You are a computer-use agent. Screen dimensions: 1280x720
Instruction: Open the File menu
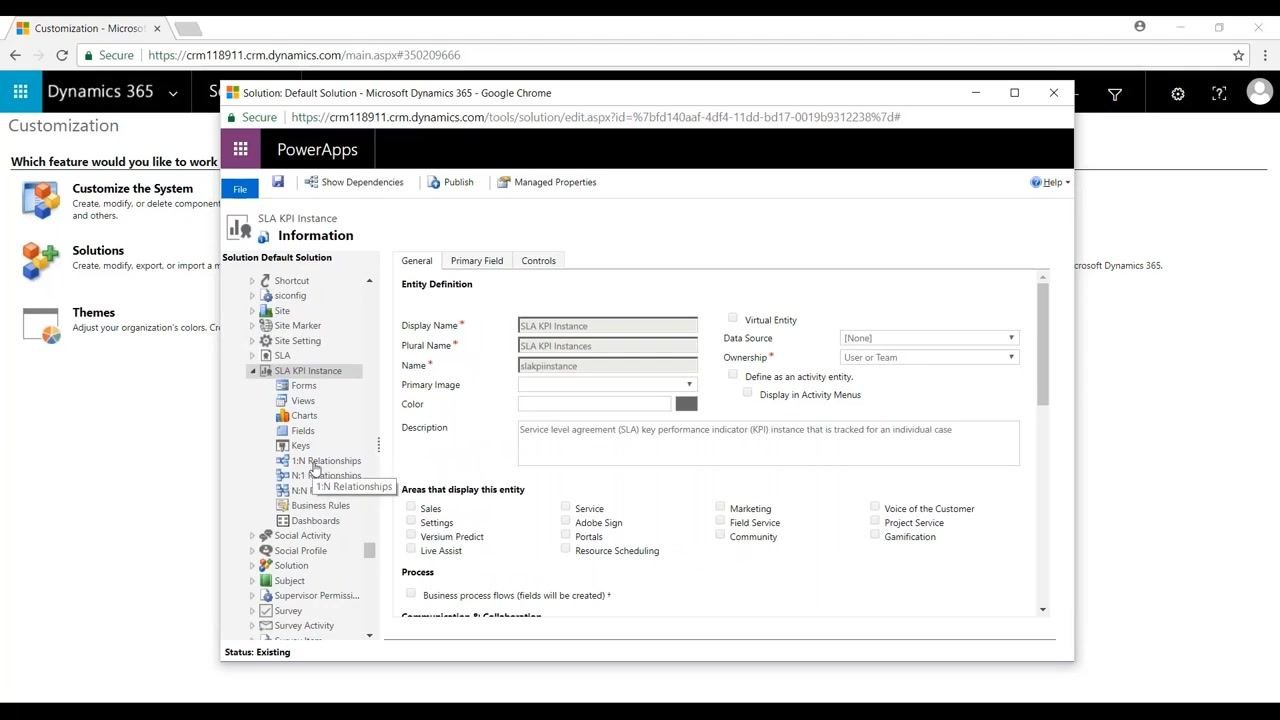coord(240,189)
